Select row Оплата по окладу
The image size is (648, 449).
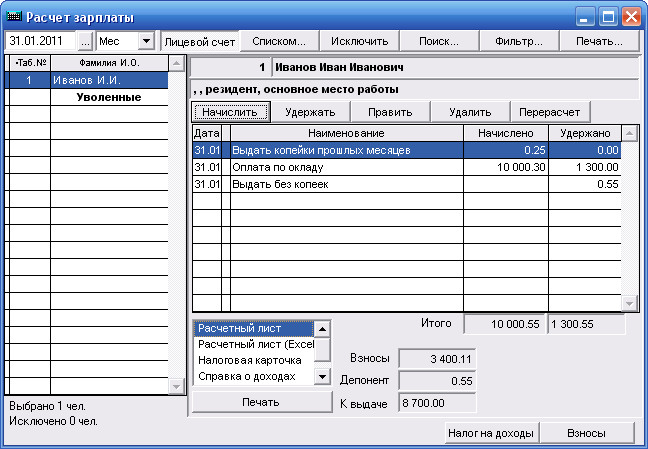click(x=346, y=167)
